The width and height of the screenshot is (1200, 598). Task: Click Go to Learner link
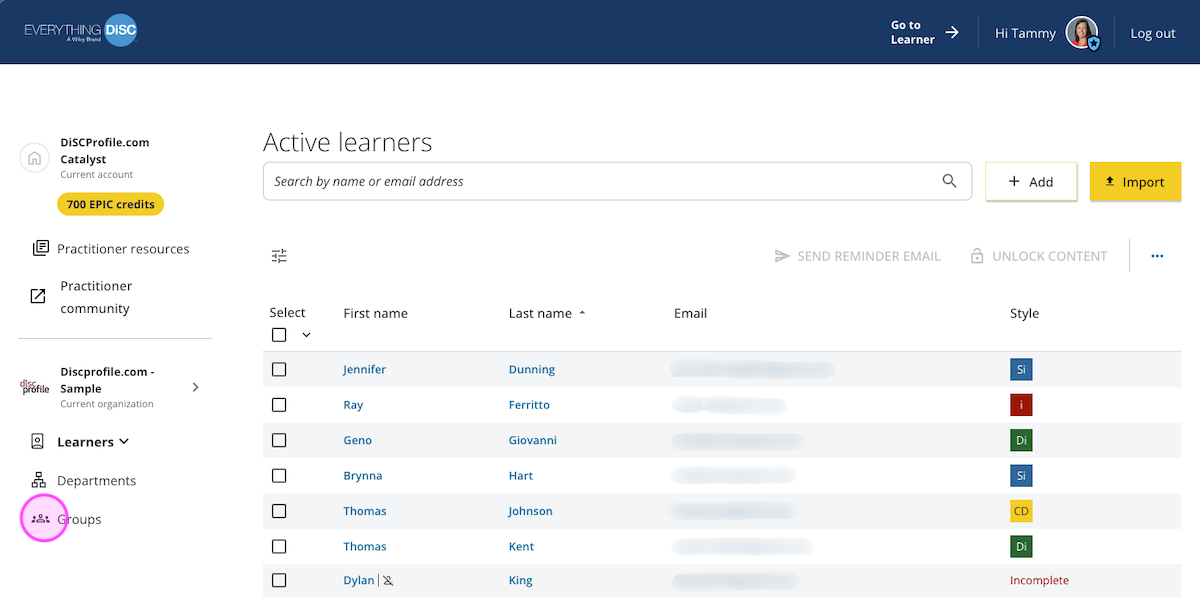pyautogui.click(x=925, y=32)
